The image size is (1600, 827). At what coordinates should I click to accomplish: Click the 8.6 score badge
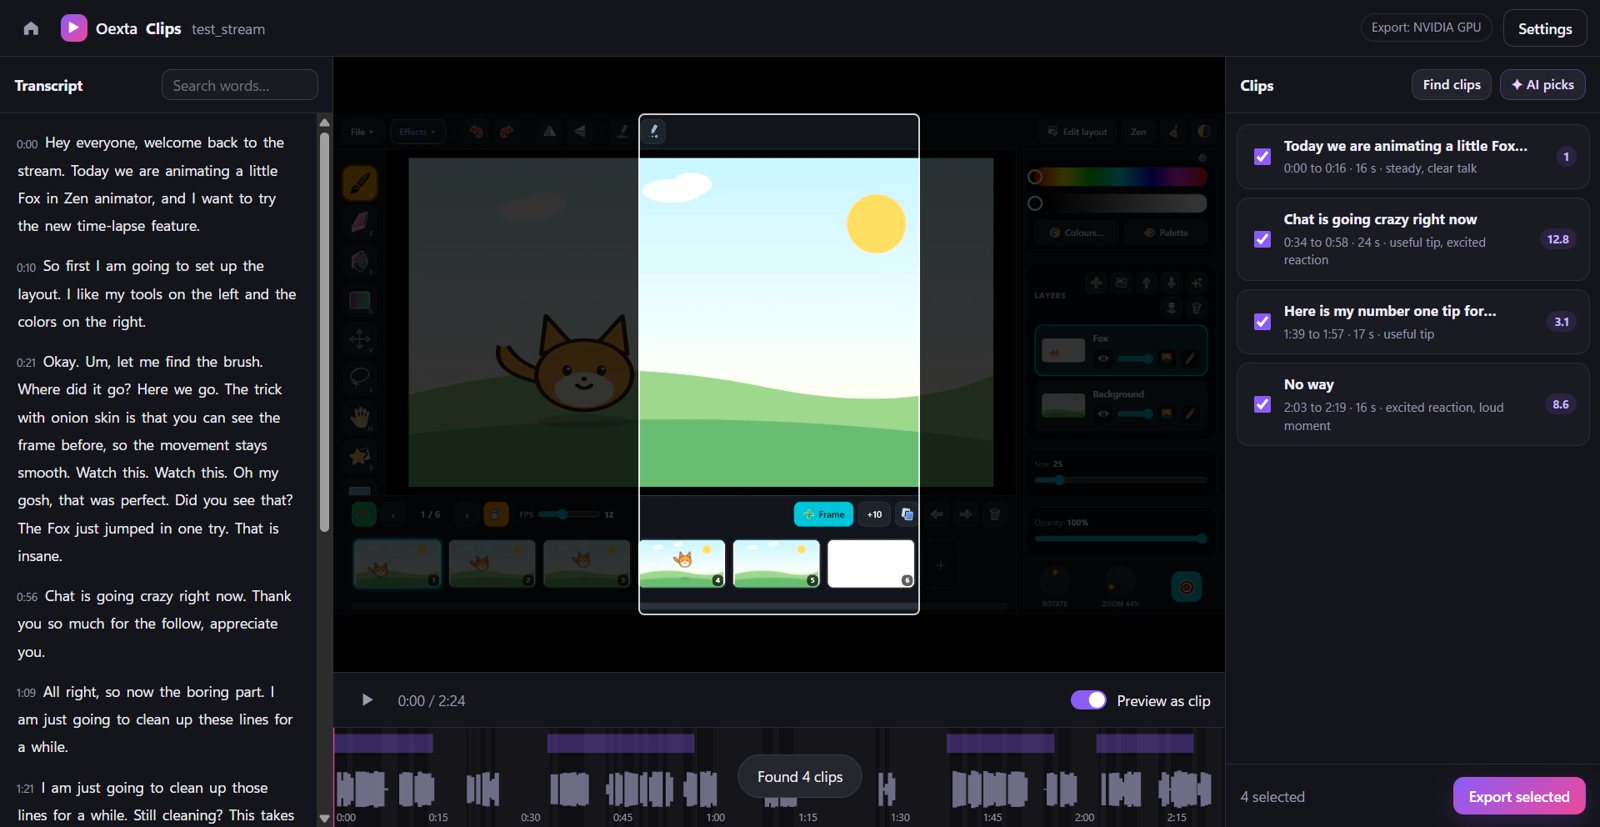click(1560, 404)
